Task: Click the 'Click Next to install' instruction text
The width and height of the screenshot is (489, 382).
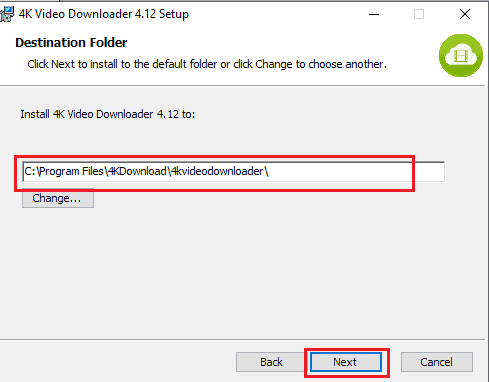Action: [207, 64]
